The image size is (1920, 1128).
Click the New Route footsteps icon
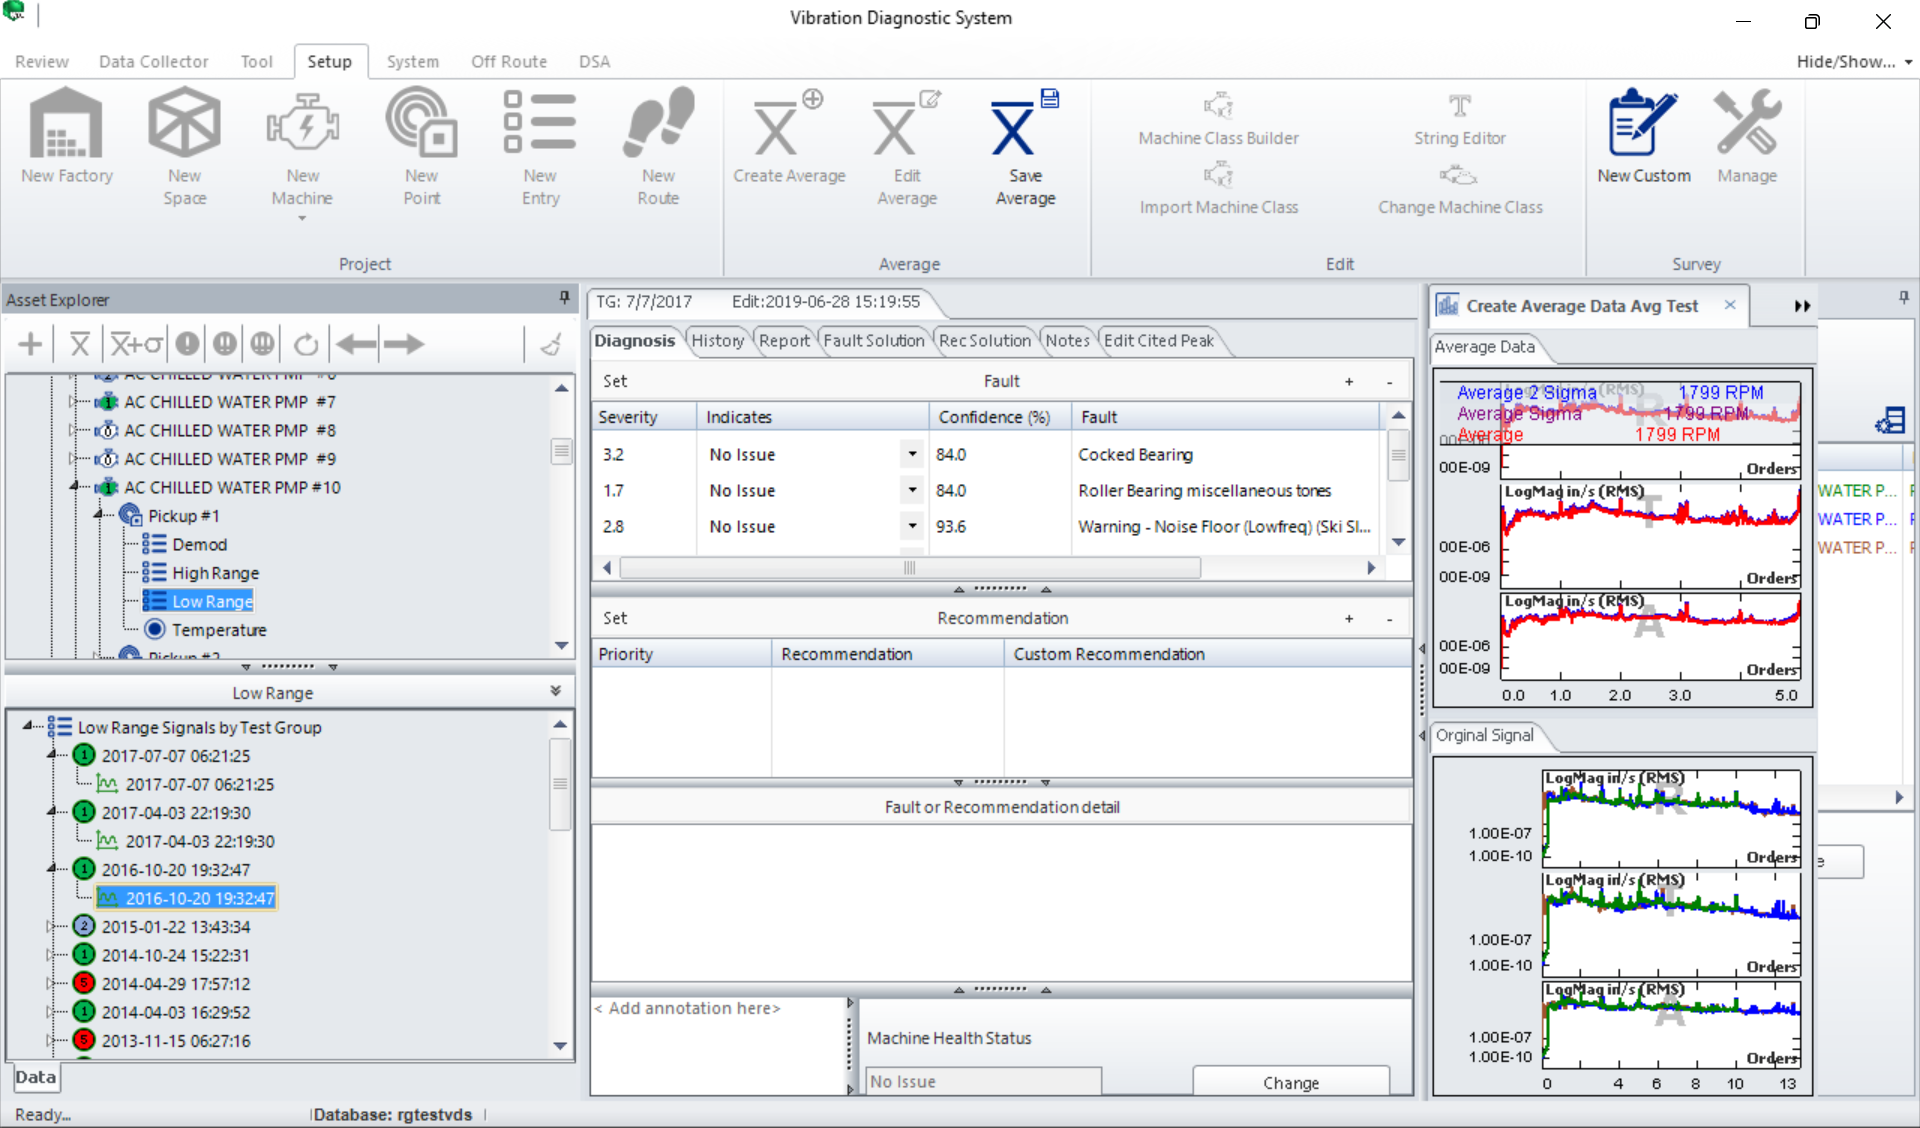pos(658,123)
